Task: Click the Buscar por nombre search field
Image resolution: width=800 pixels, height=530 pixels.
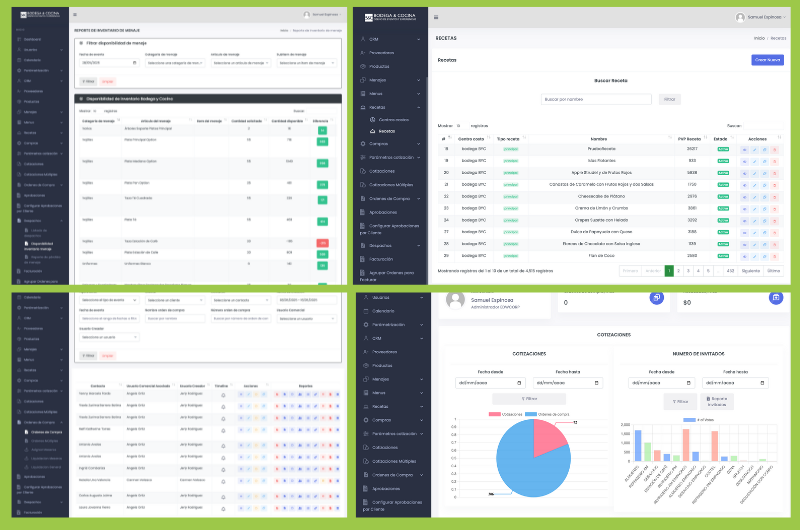Action: coord(597,99)
